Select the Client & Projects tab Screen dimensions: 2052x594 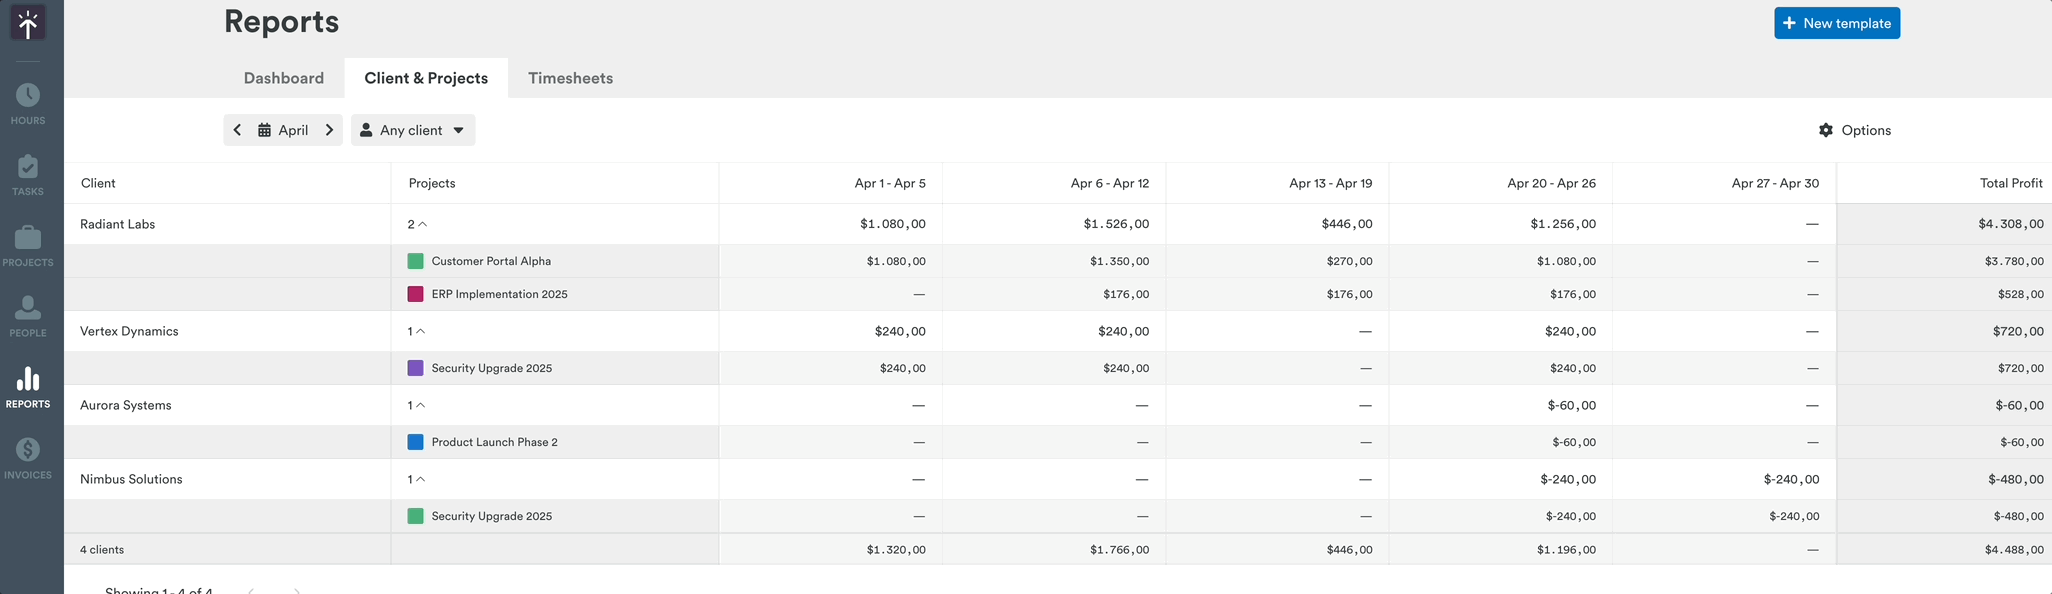coord(426,78)
